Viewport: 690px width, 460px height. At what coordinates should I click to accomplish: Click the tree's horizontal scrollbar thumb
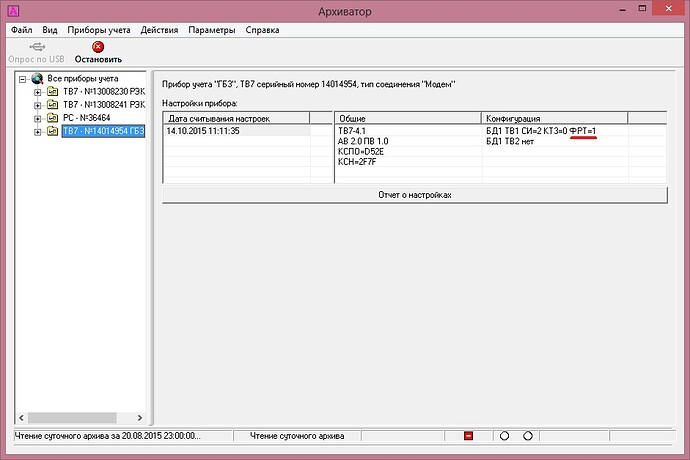pos(72,417)
